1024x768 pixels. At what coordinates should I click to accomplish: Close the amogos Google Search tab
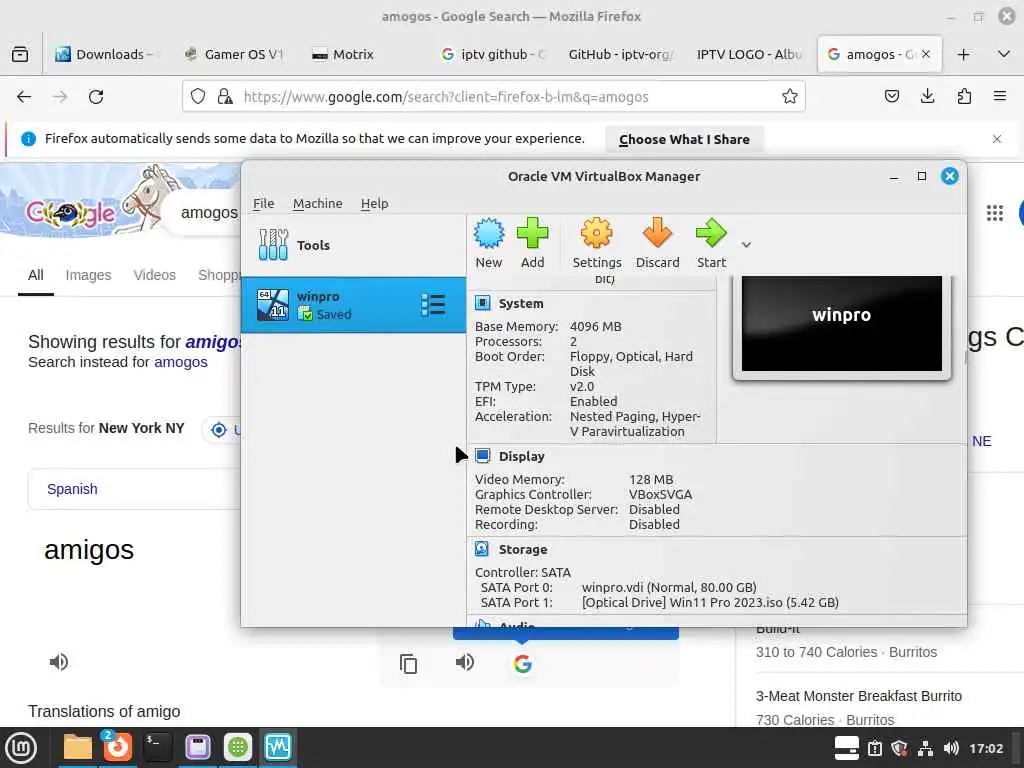click(x=925, y=54)
